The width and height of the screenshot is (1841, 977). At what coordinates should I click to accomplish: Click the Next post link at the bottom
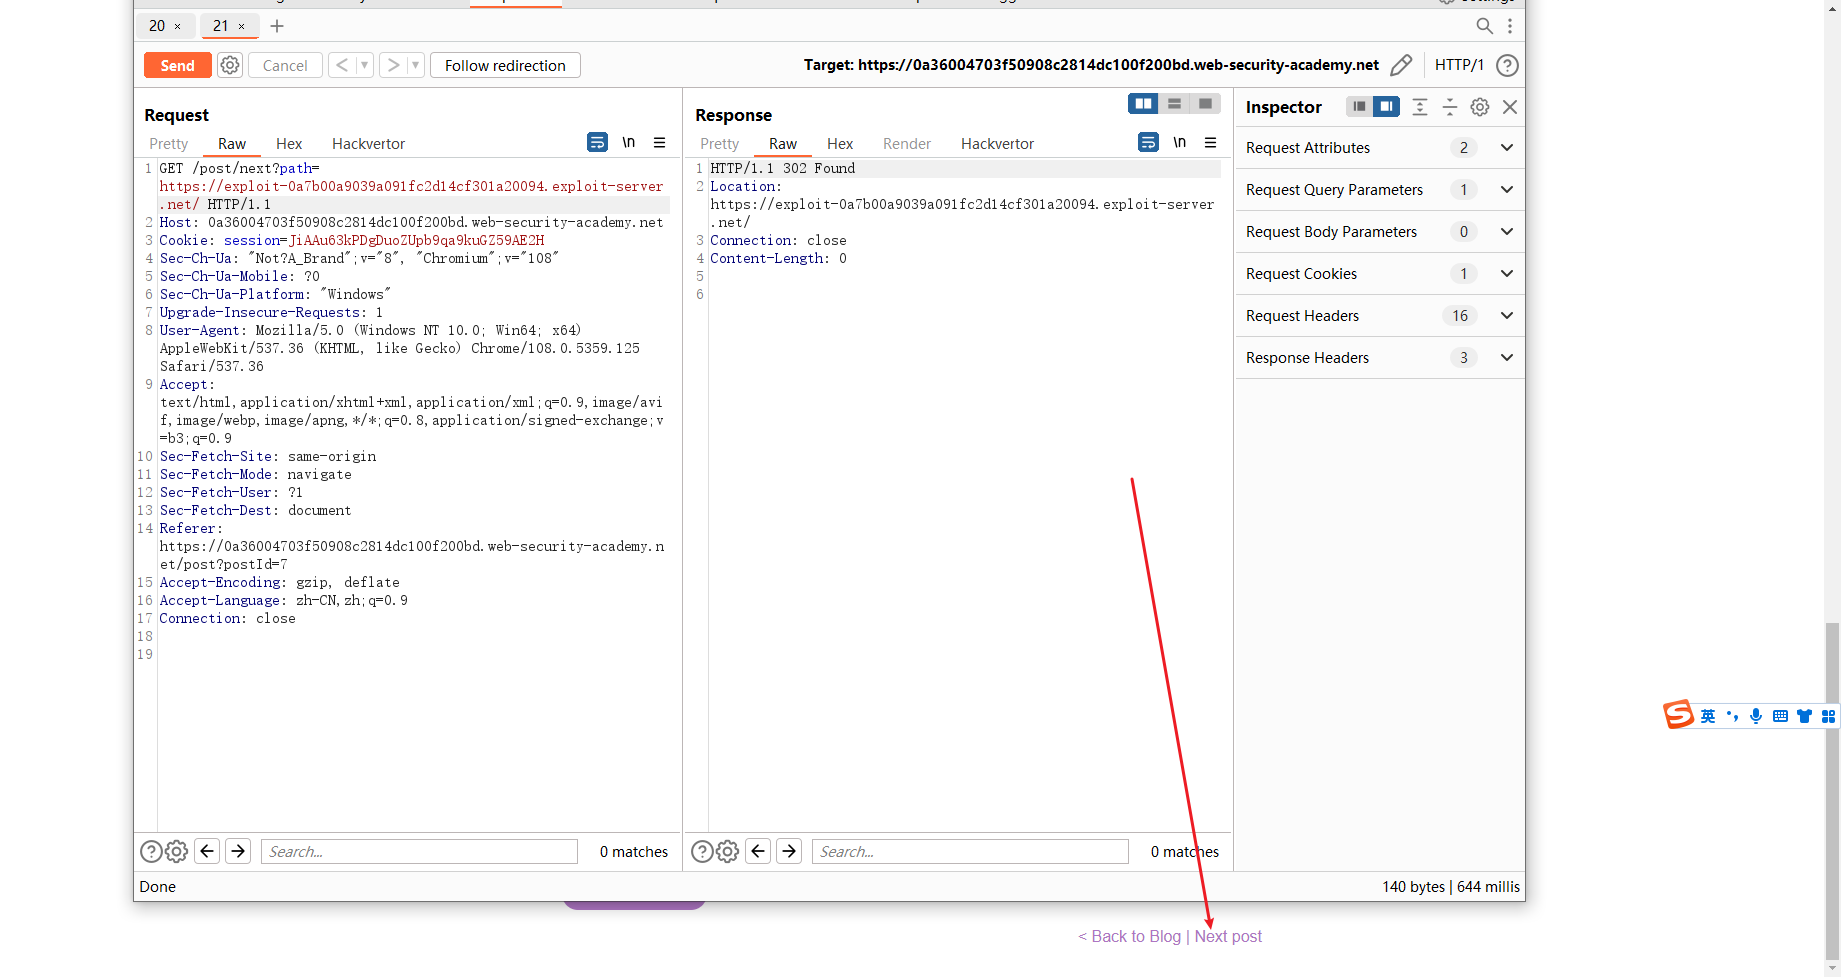[1227, 936]
